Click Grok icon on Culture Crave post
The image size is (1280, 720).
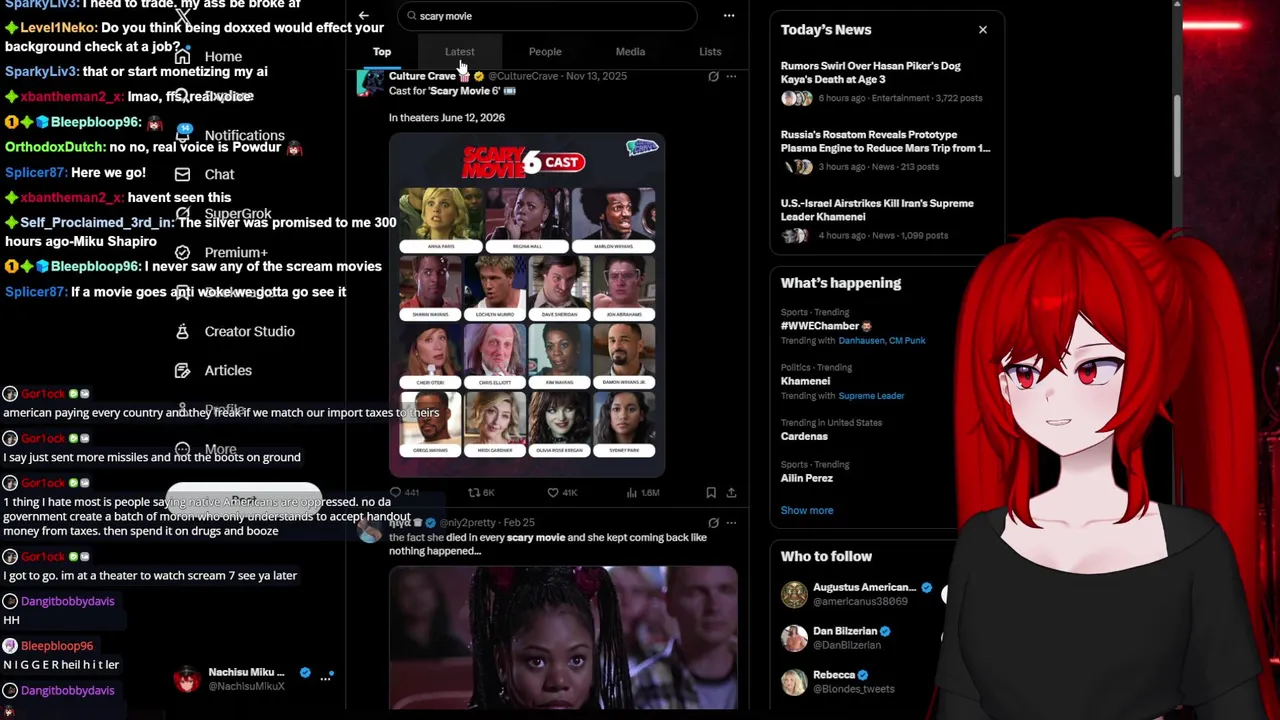(713, 76)
